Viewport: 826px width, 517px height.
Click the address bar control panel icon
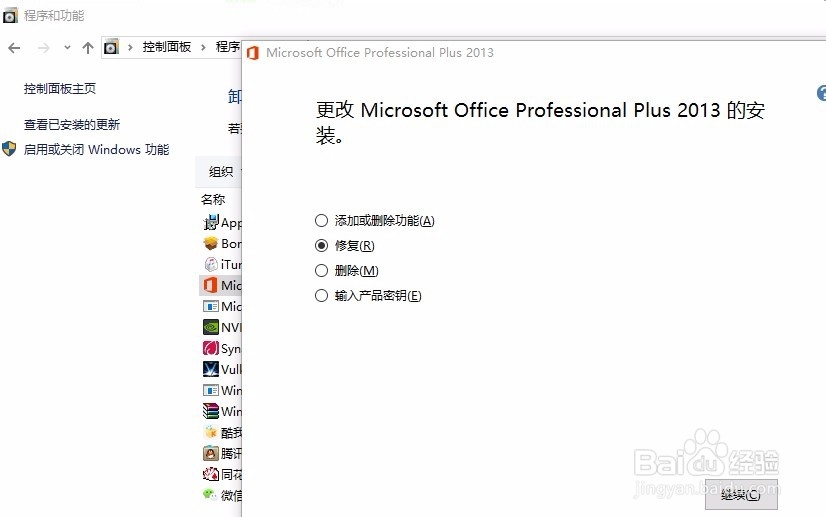(x=111, y=47)
